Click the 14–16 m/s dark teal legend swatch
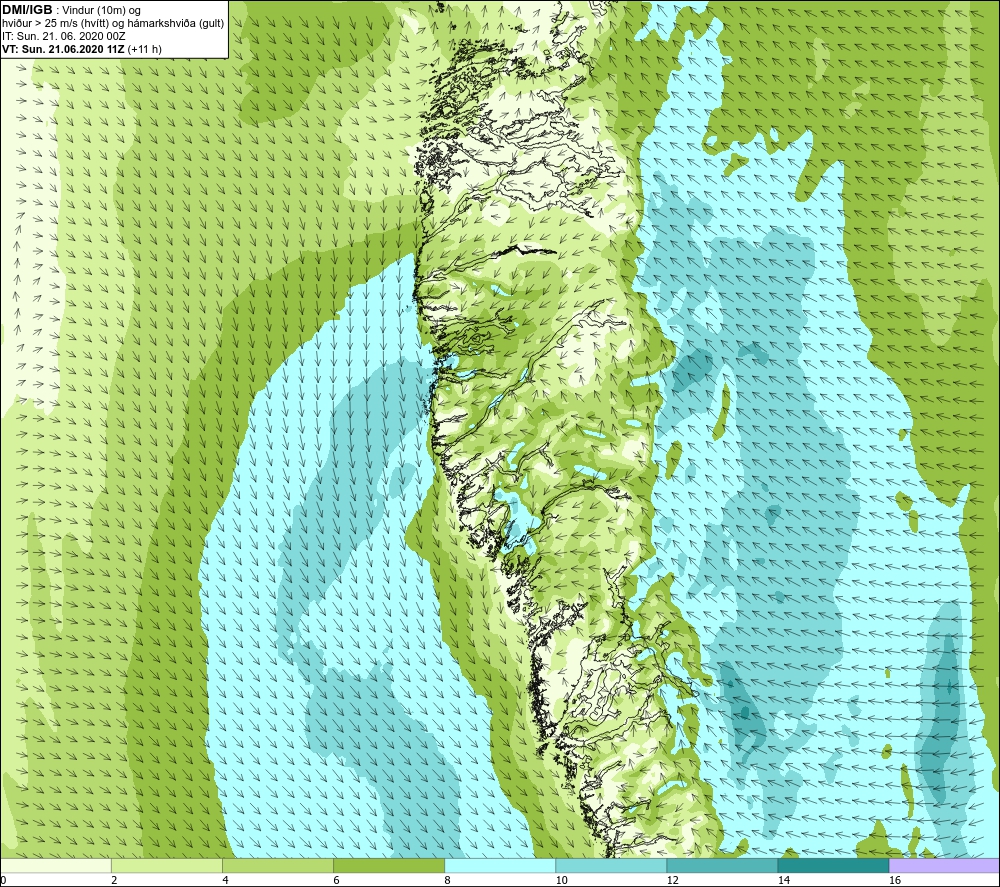1000x887 pixels. point(833,865)
